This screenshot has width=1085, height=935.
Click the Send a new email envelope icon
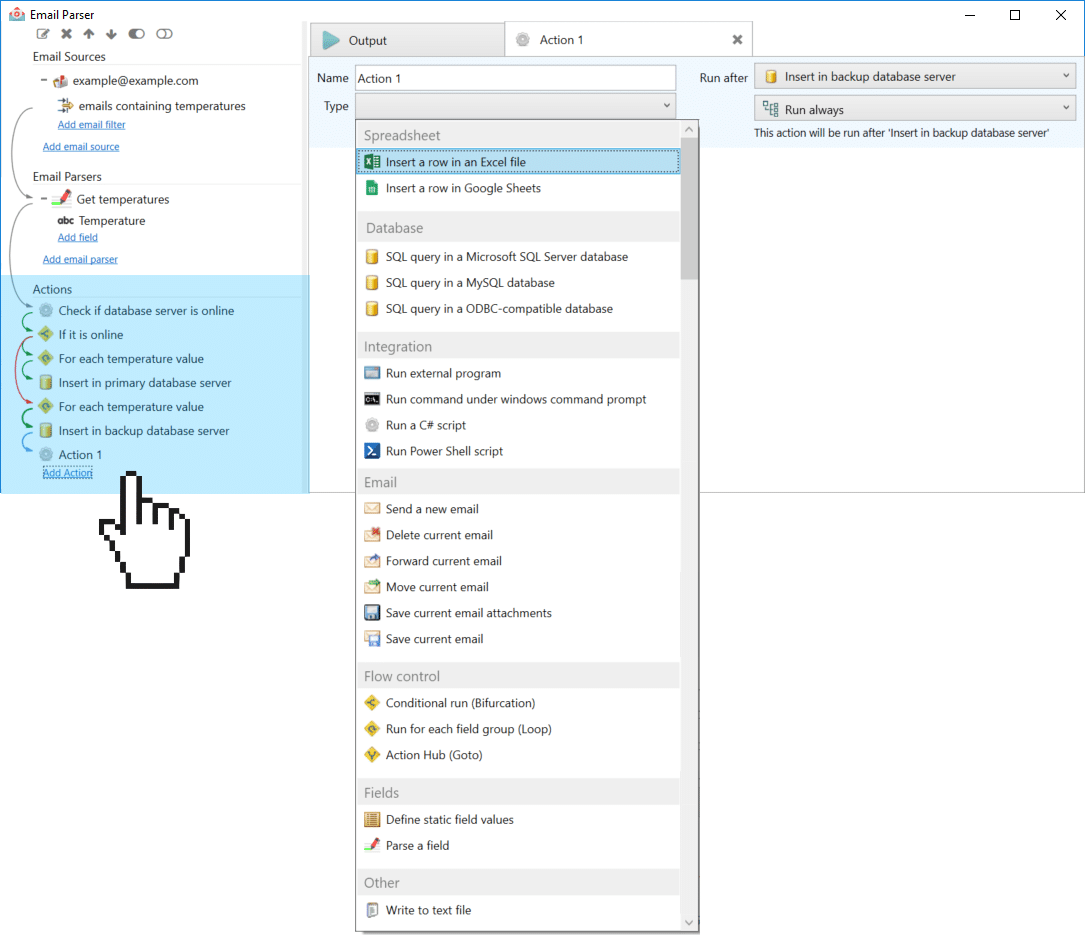click(x=372, y=509)
